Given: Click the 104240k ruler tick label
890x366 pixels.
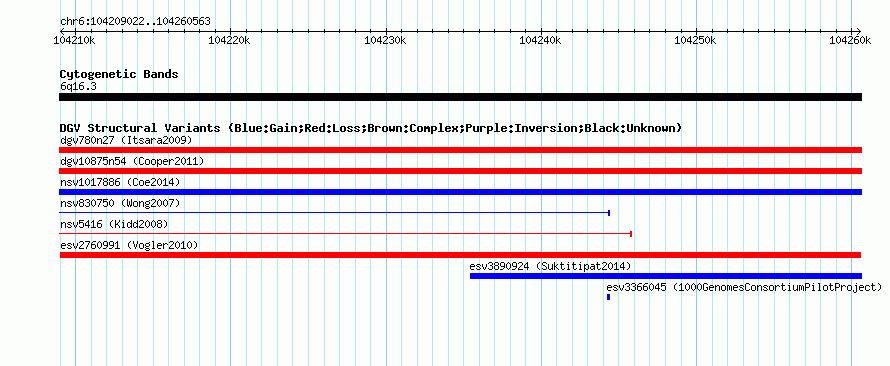Looking at the screenshot, I should coord(541,40).
